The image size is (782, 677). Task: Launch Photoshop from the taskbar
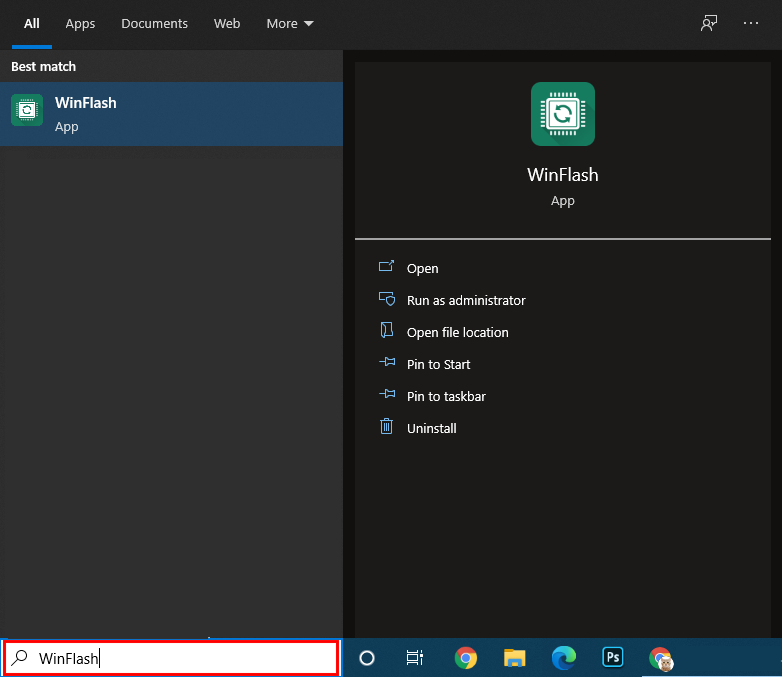coord(613,658)
